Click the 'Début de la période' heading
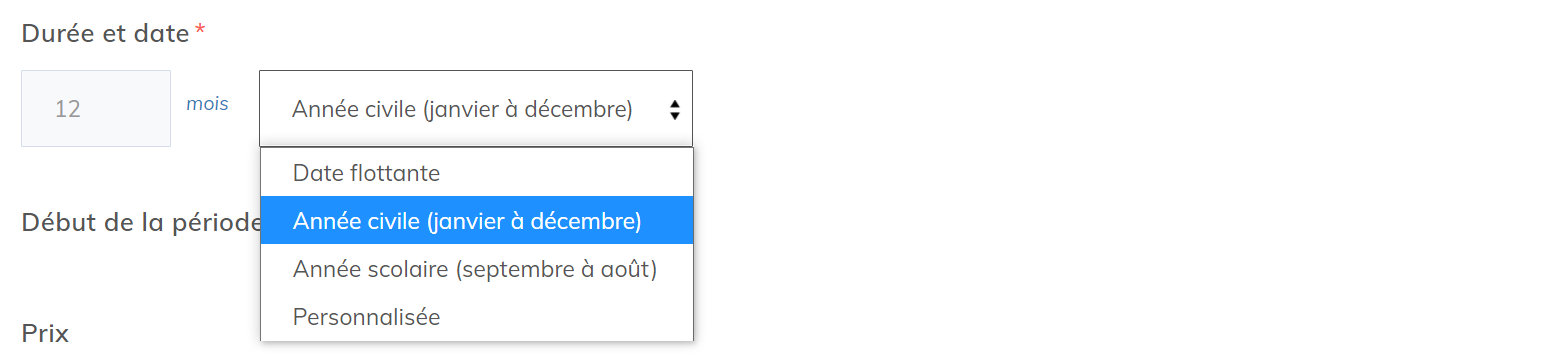Screen dimensions: 1552x360 click(x=141, y=222)
